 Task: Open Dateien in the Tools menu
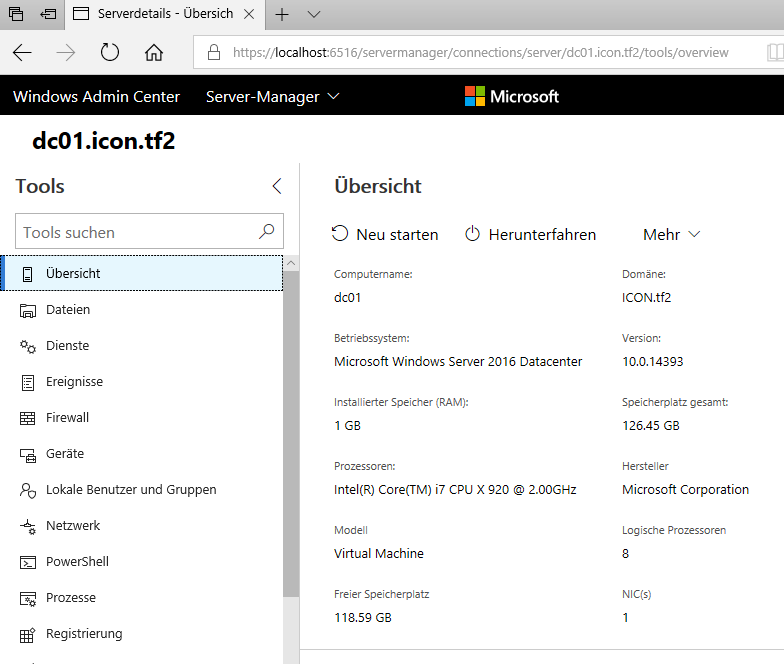coord(142,310)
